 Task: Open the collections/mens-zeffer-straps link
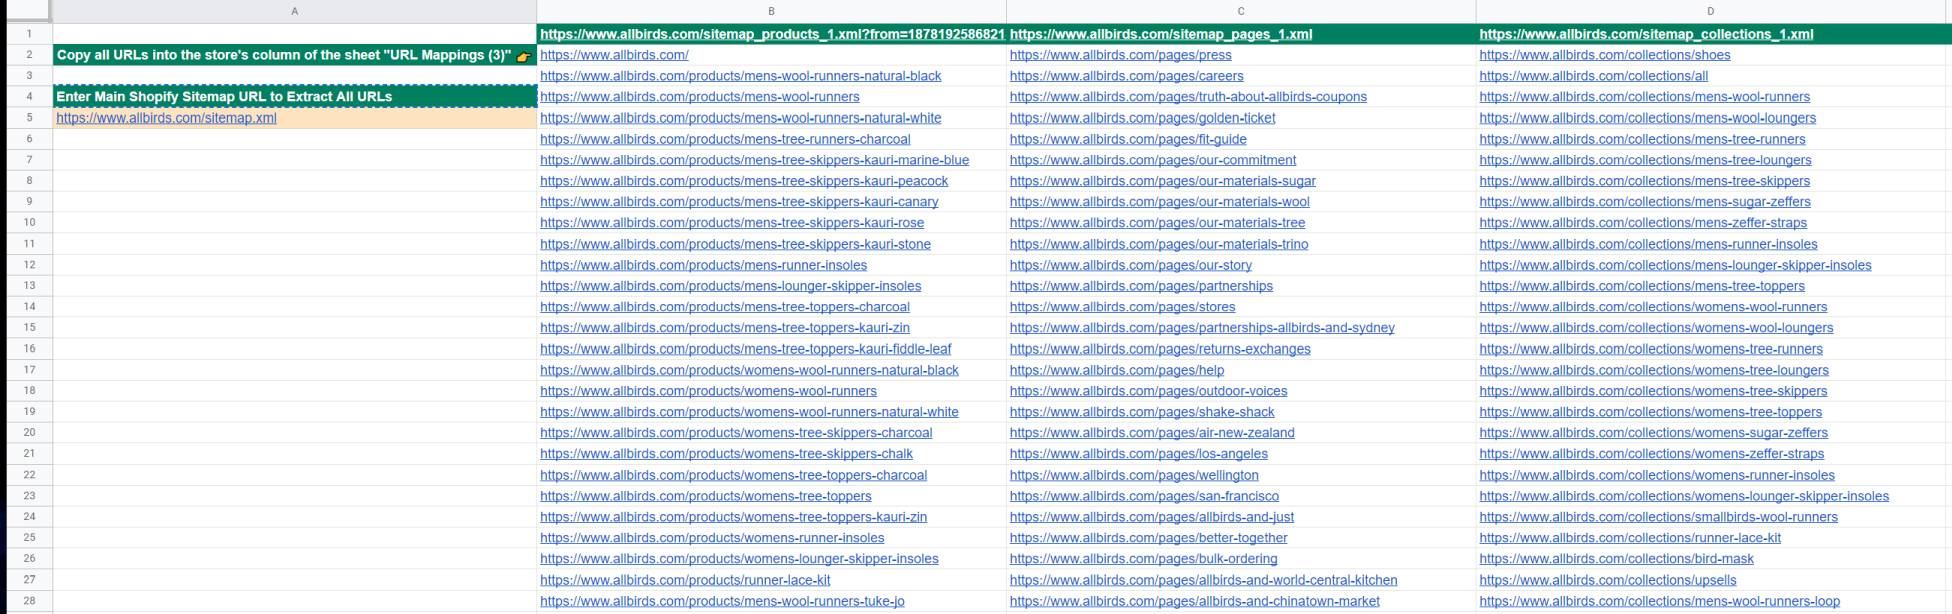pyautogui.click(x=1643, y=223)
